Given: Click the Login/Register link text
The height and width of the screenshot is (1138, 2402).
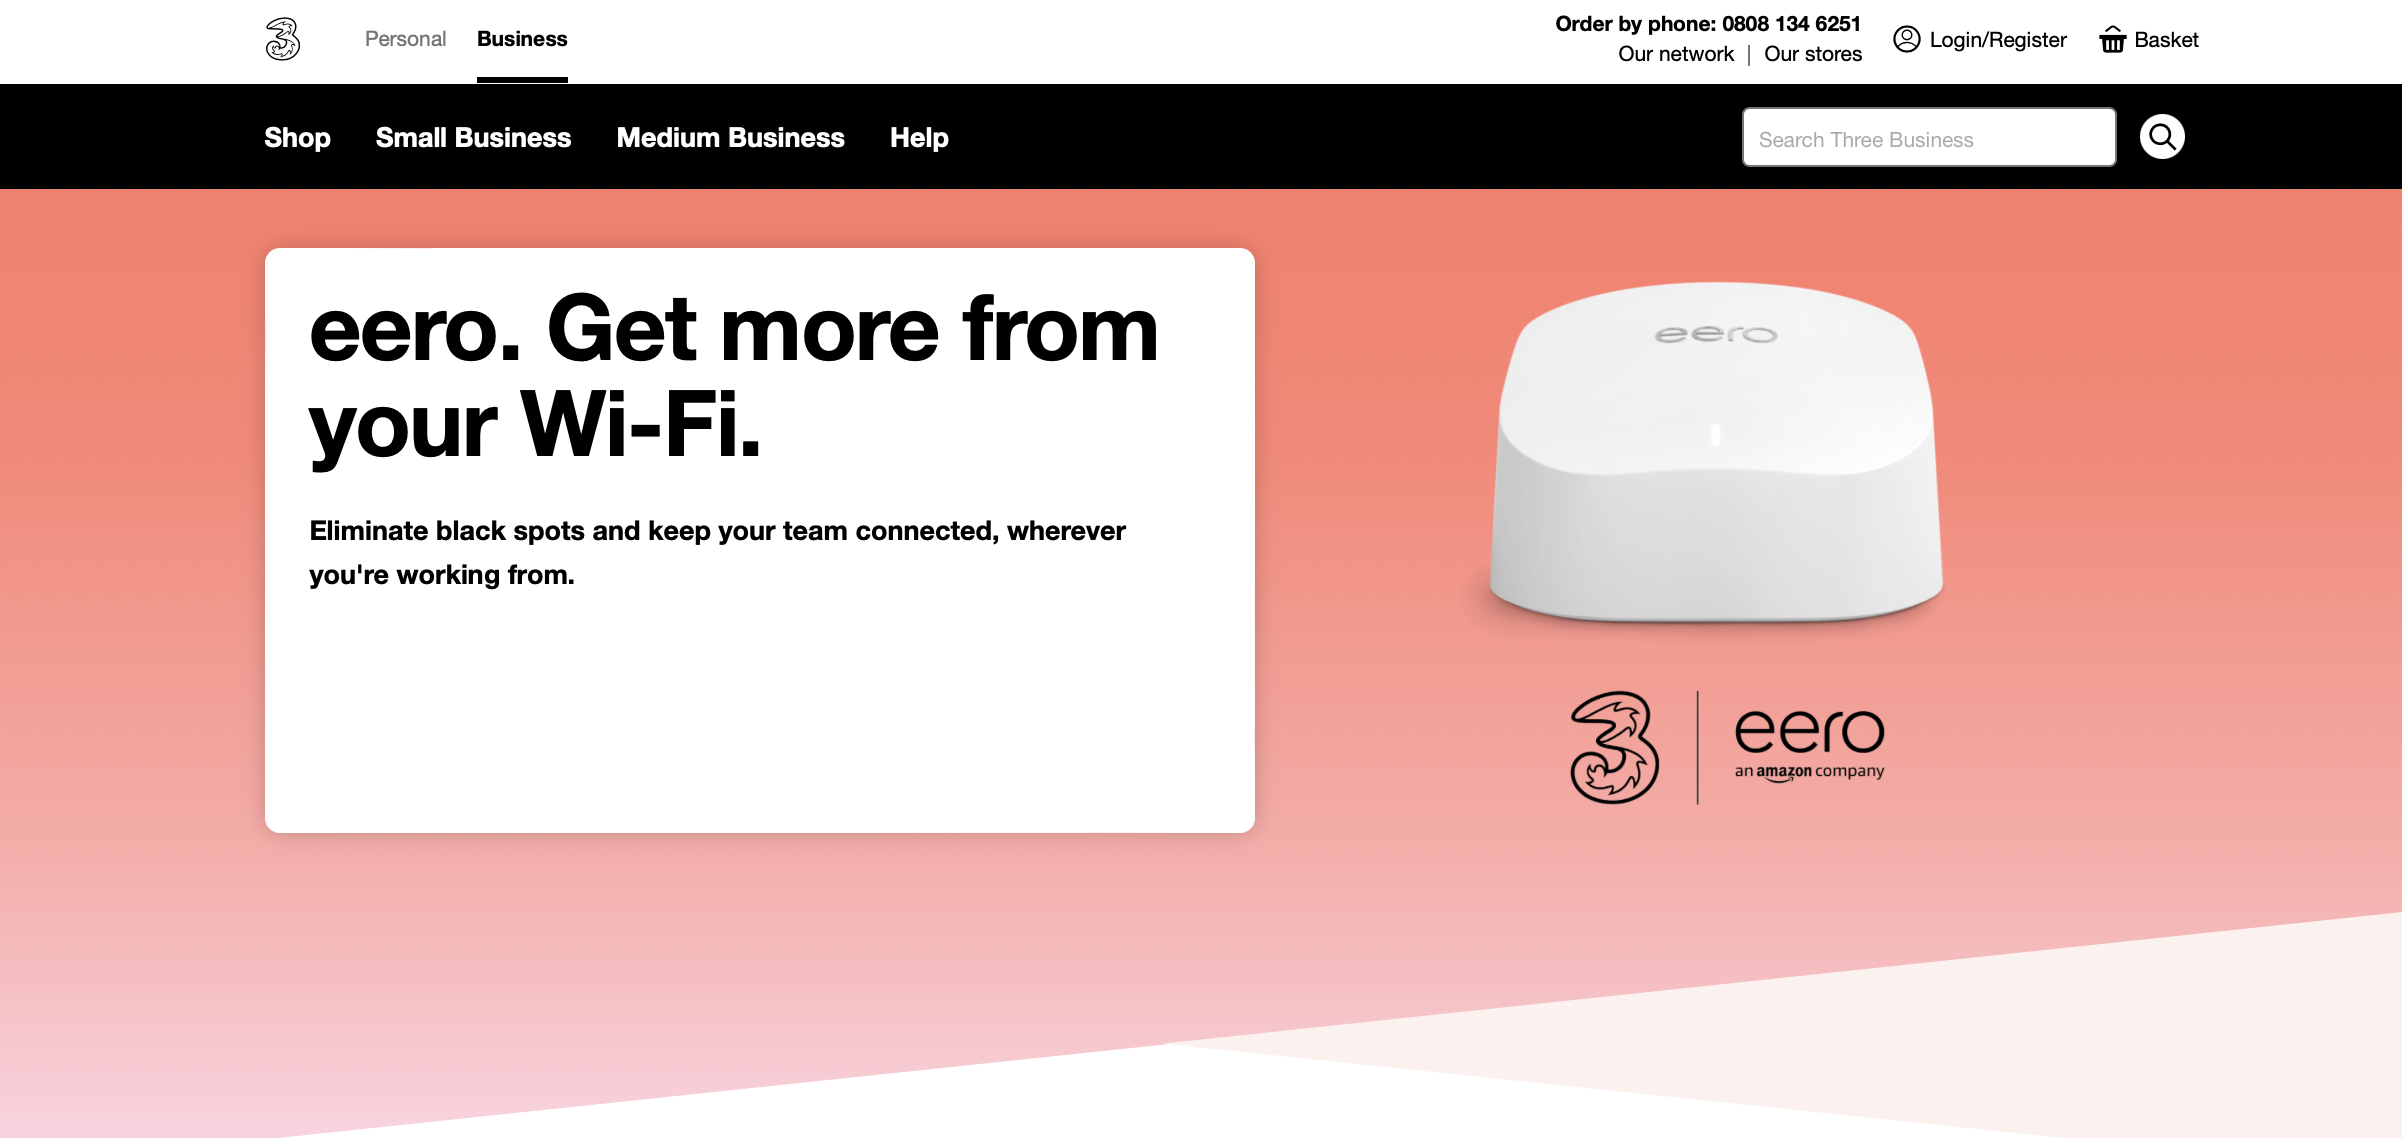Looking at the screenshot, I should tap(1998, 40).
